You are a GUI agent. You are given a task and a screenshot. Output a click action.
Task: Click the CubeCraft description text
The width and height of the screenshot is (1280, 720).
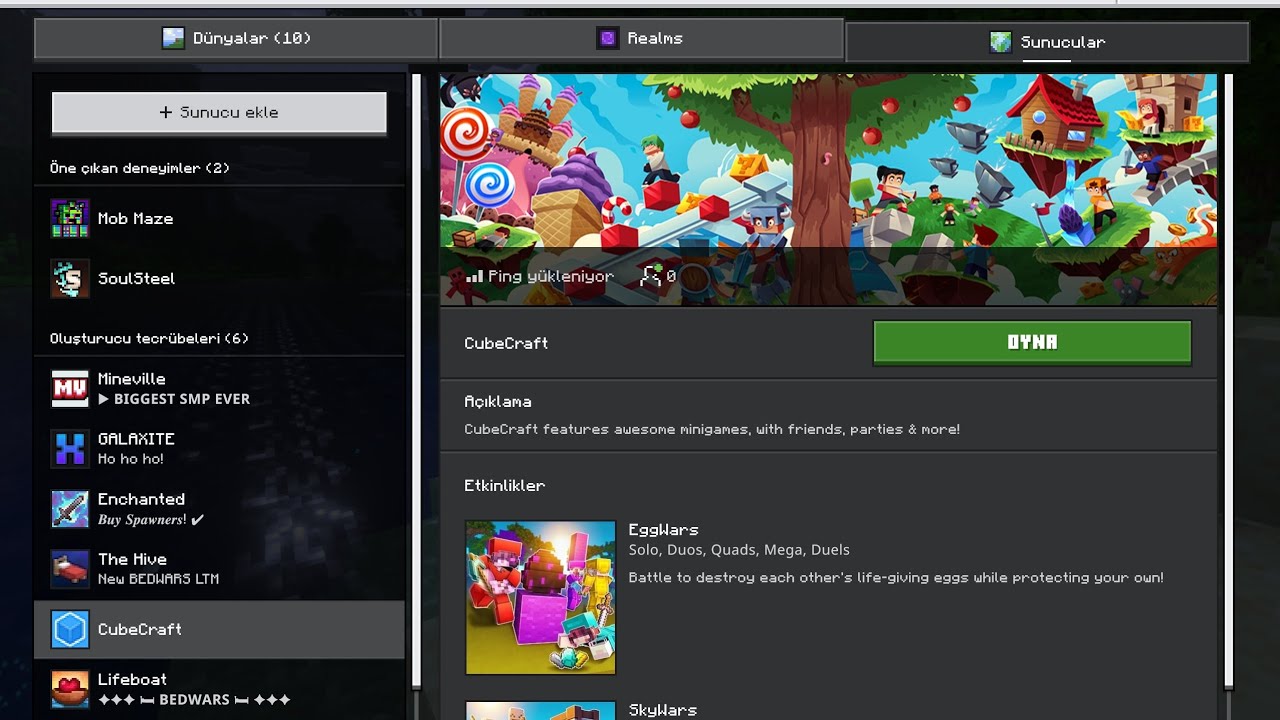coord(712,429)
